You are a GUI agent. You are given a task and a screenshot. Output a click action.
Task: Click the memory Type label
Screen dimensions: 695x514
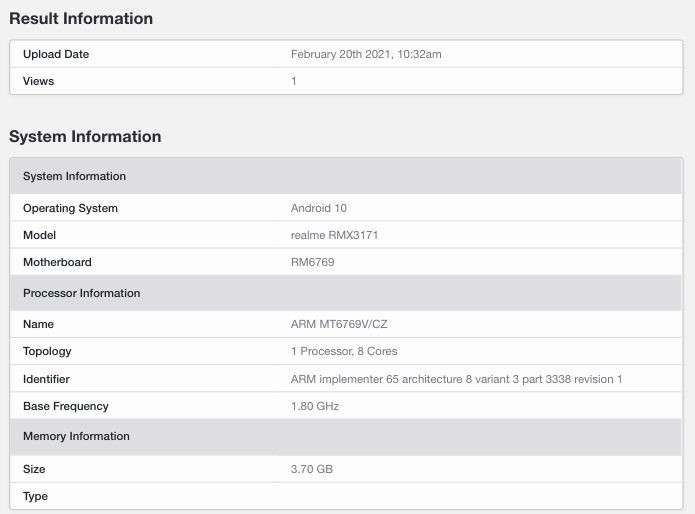(35, 496)
